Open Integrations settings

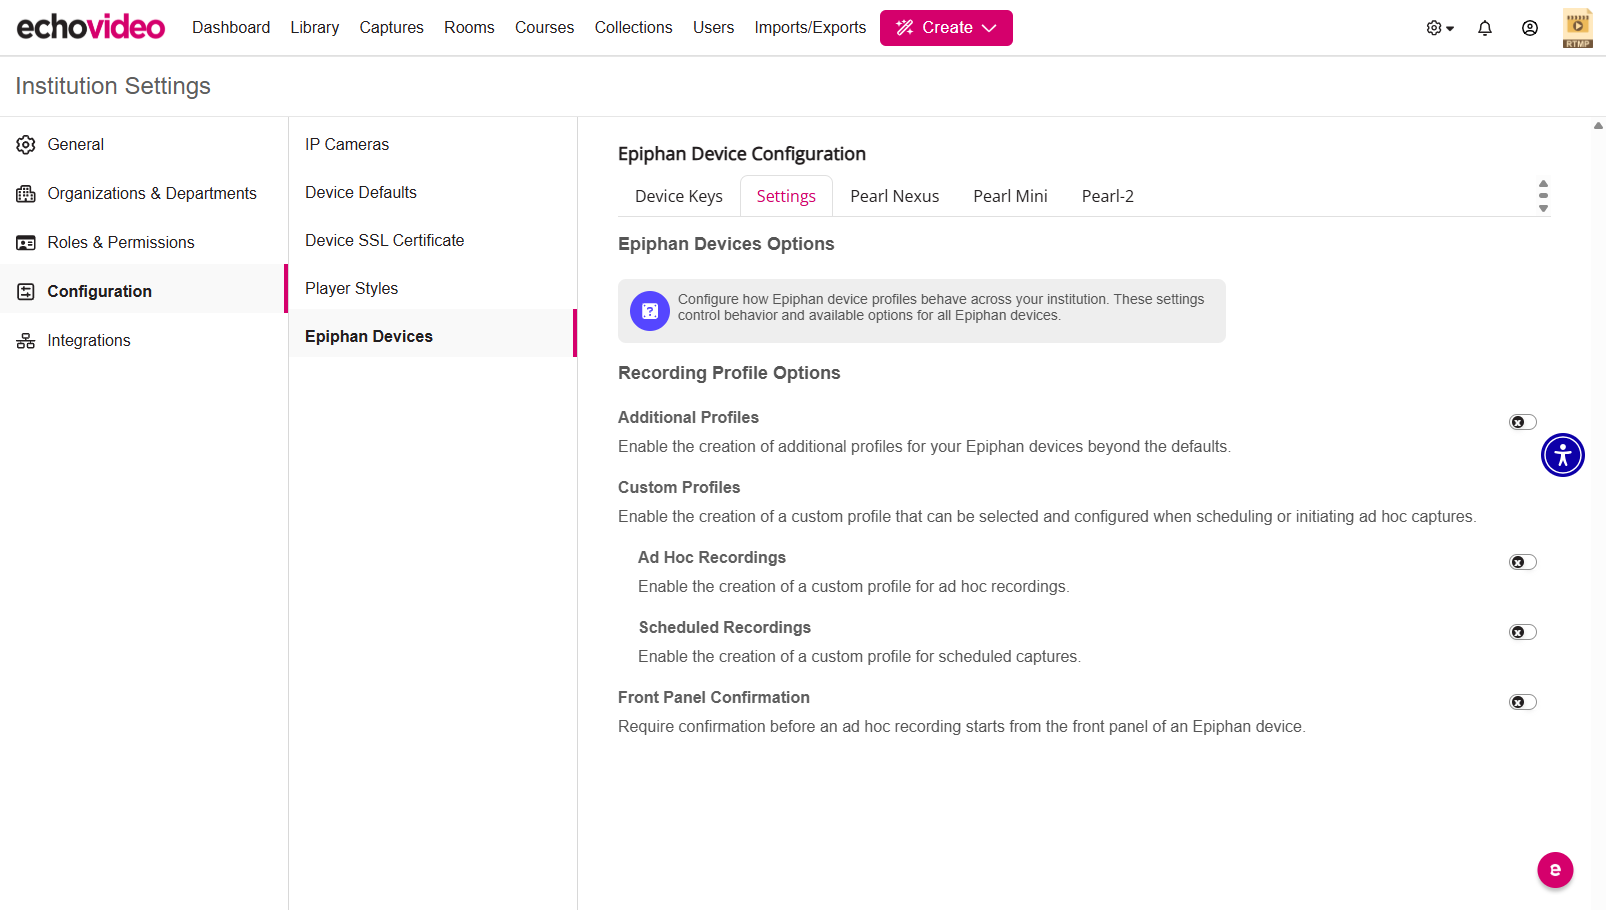pyautogui.click(x=144, y=341)
